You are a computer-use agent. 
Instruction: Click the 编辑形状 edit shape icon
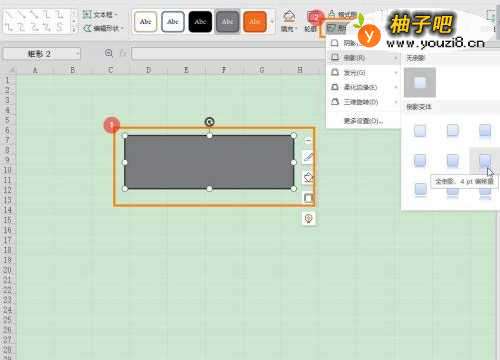click(88, 28)
